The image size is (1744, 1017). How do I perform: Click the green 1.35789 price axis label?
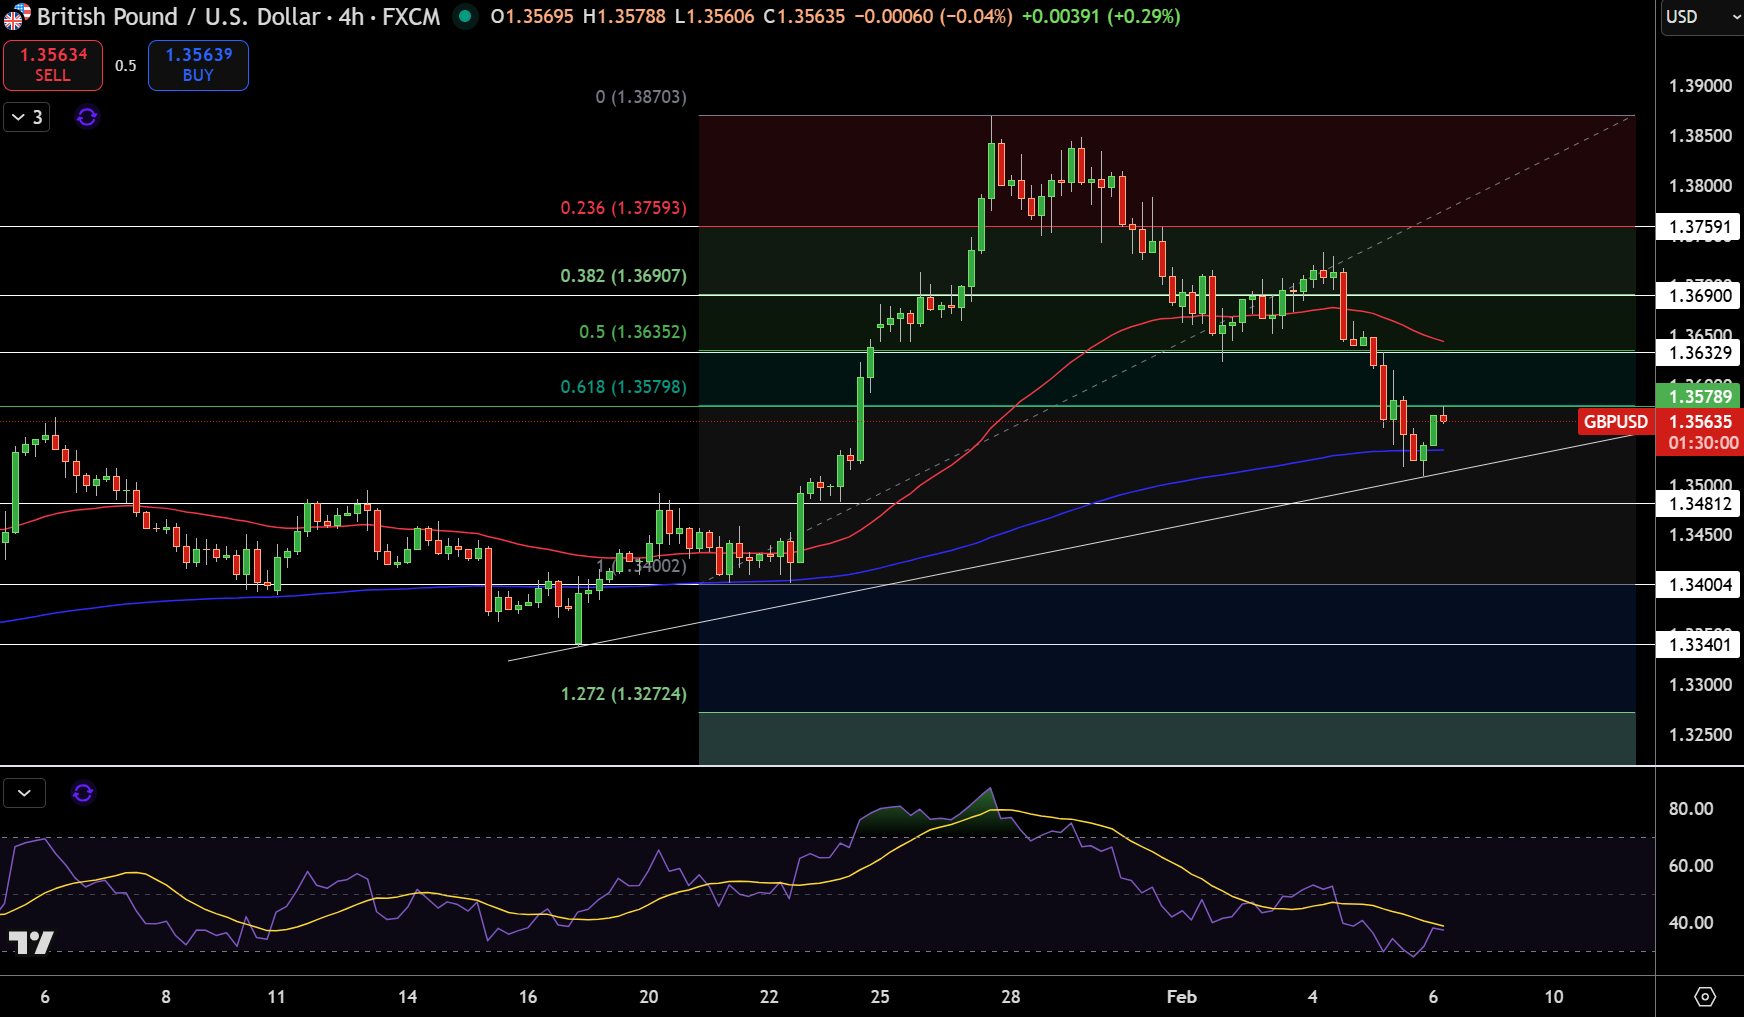[1699, 396]
